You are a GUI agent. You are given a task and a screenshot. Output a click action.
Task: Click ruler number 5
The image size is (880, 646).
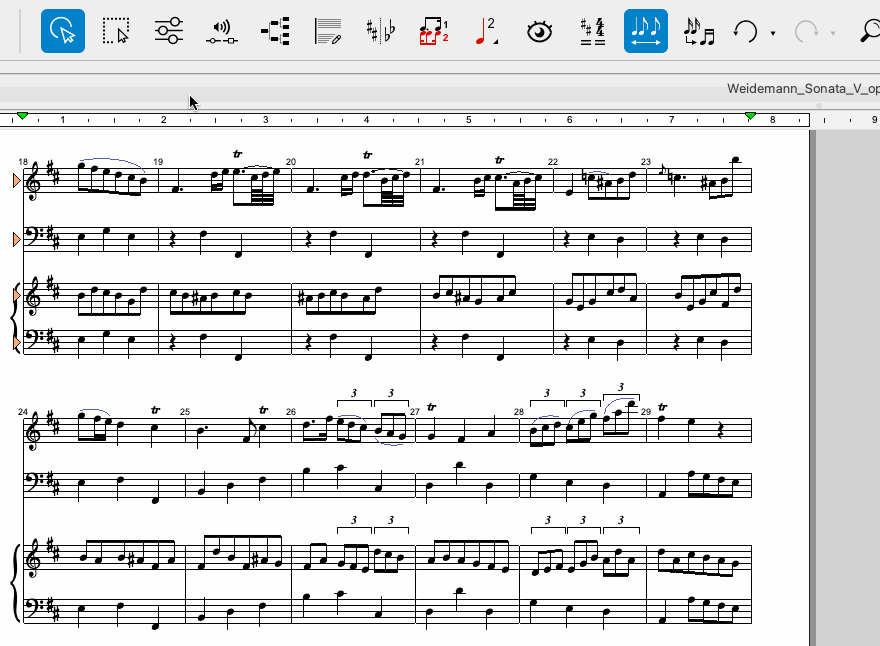pos(469,120)
